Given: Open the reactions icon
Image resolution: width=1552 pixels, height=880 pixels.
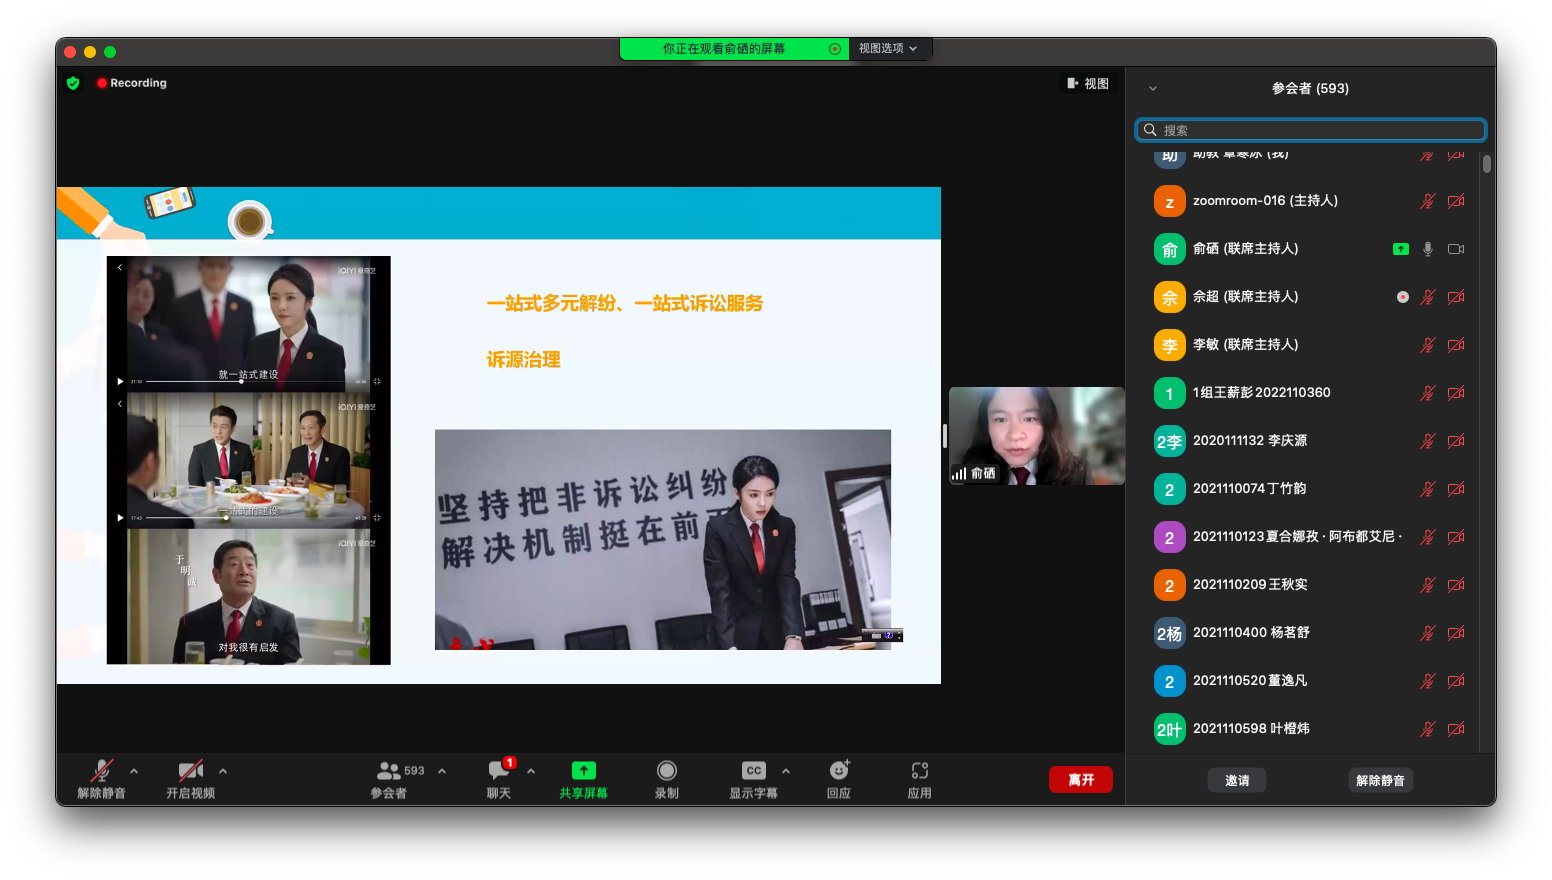Looking at the screenshot, I should click(x=839, y=771).
